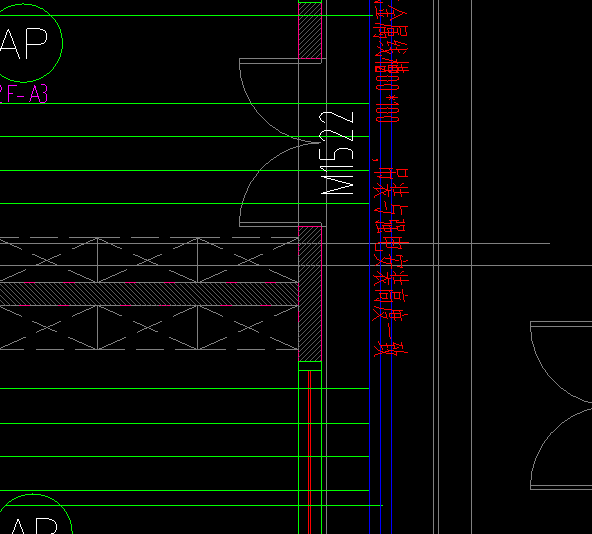Select the hatched wall segment above door
Viewport: 592px width, 534px height.
coord(310,30)
